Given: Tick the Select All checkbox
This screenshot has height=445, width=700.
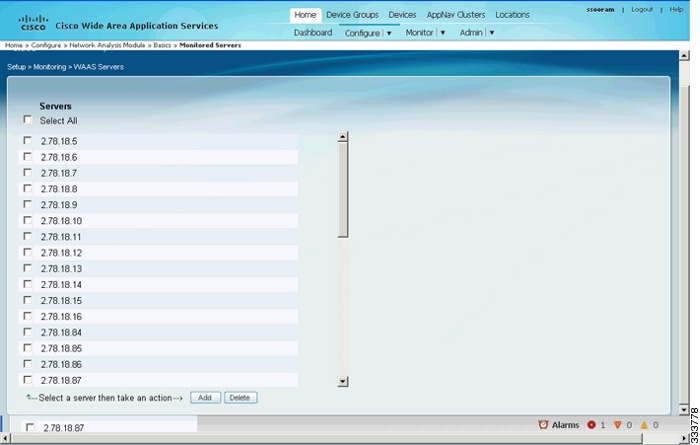Looking at the screenshot, I should click(x=28, y=120).
